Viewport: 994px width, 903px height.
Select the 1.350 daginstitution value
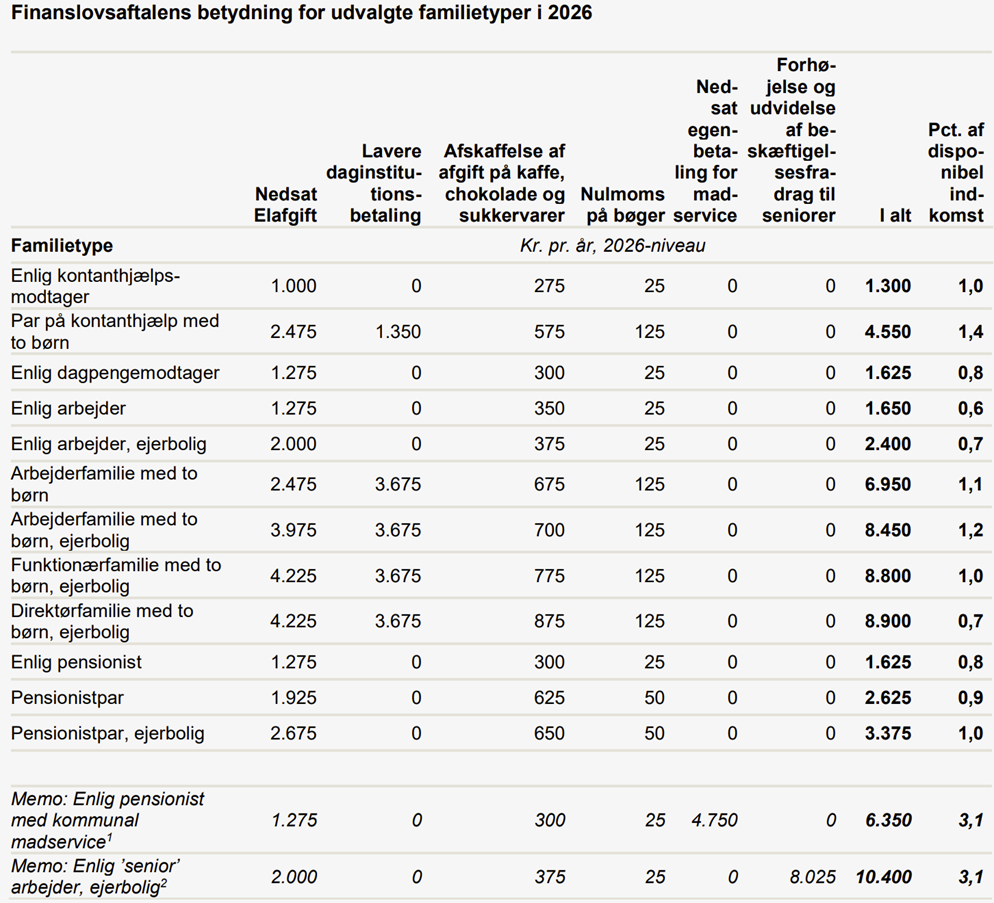pos(397,332)
